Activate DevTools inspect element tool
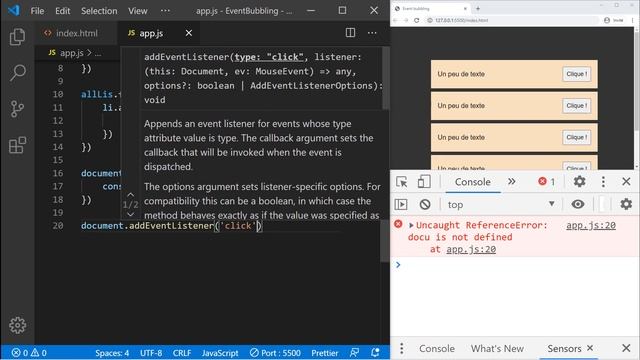640x360 pixels. point(402,182)
